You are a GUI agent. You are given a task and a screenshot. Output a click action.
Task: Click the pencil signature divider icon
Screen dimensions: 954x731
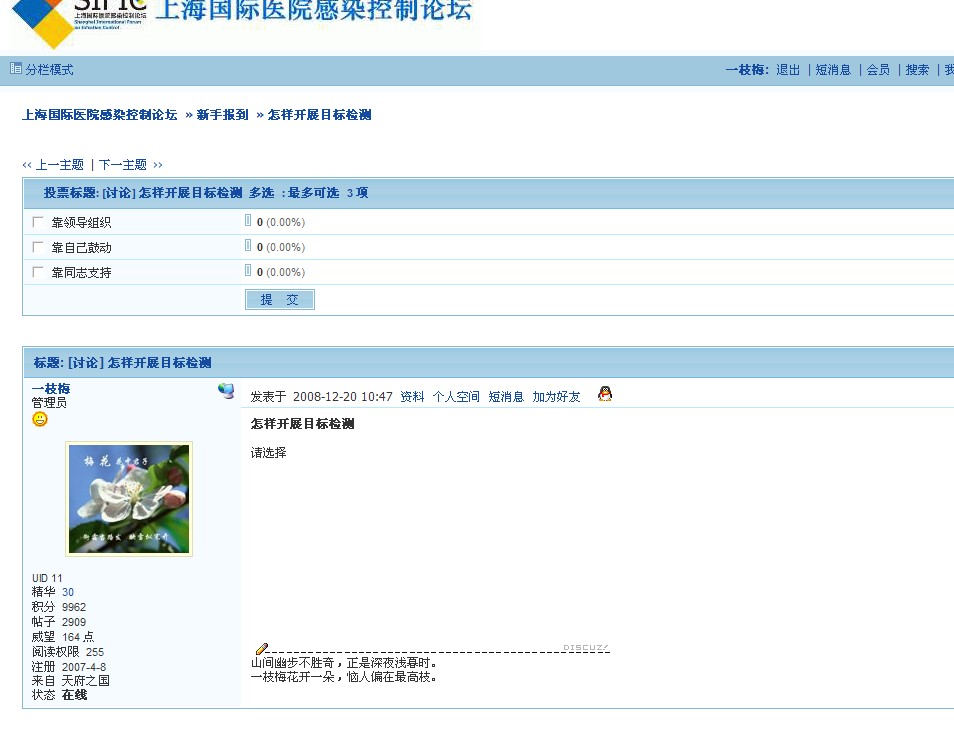[260, 648]
